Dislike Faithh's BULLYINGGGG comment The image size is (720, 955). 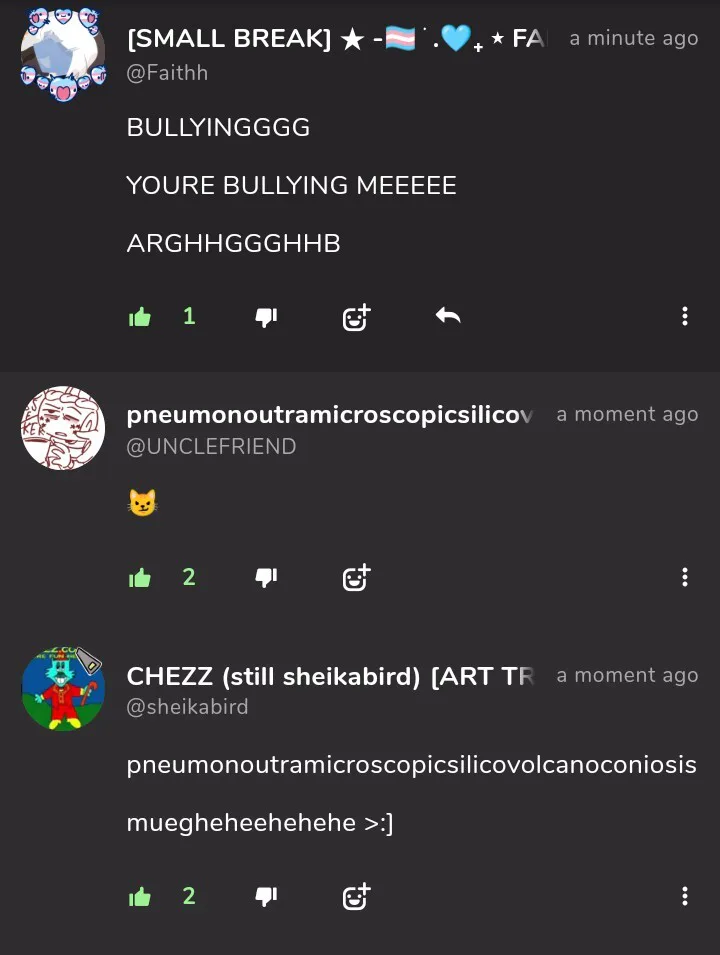coord(266,317)
